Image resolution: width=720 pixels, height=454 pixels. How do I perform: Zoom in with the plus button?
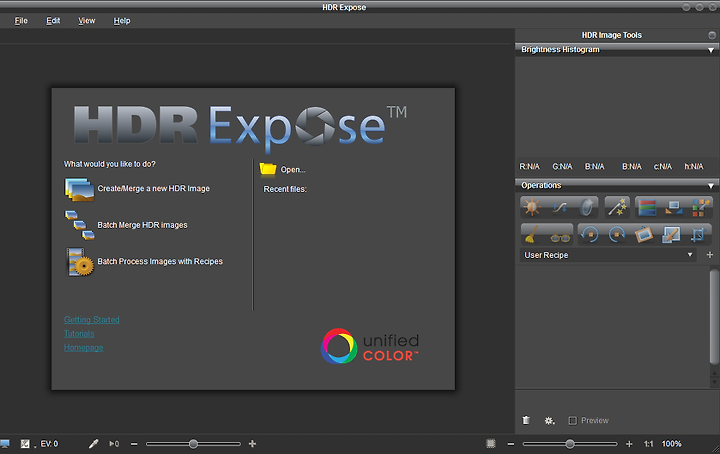click(629, 444)
